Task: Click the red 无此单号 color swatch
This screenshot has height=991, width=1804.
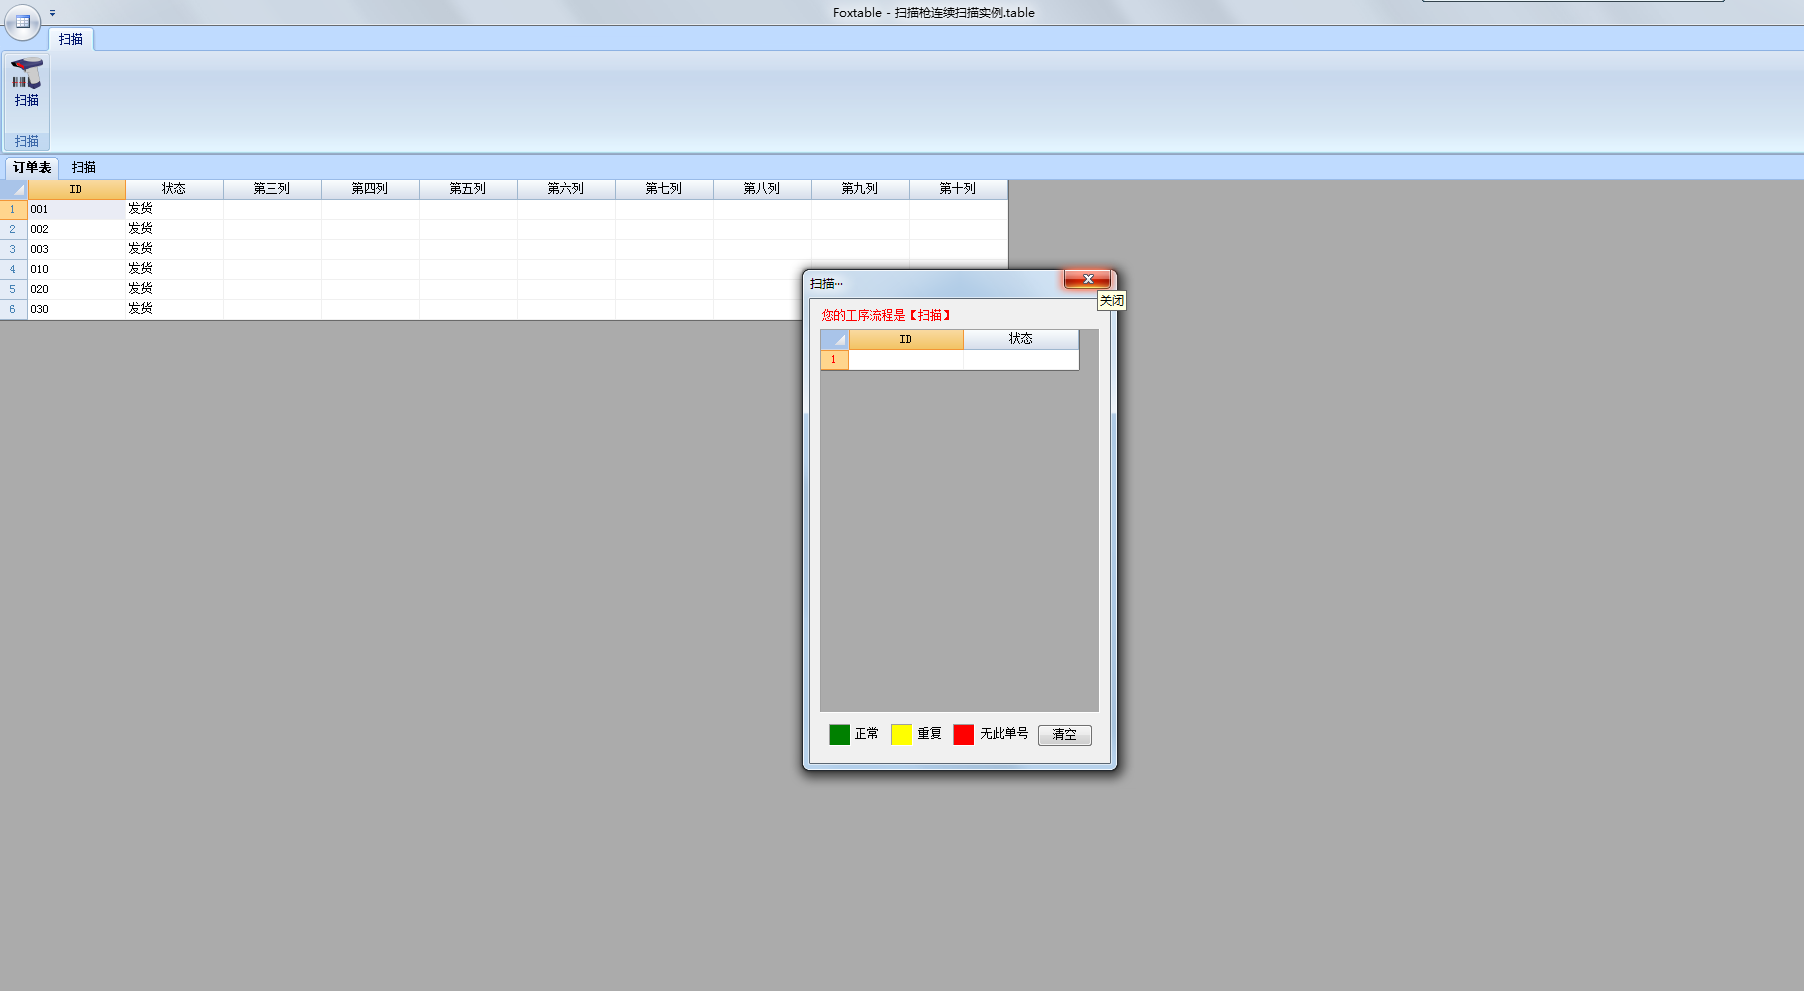Action: click(963, 735)
